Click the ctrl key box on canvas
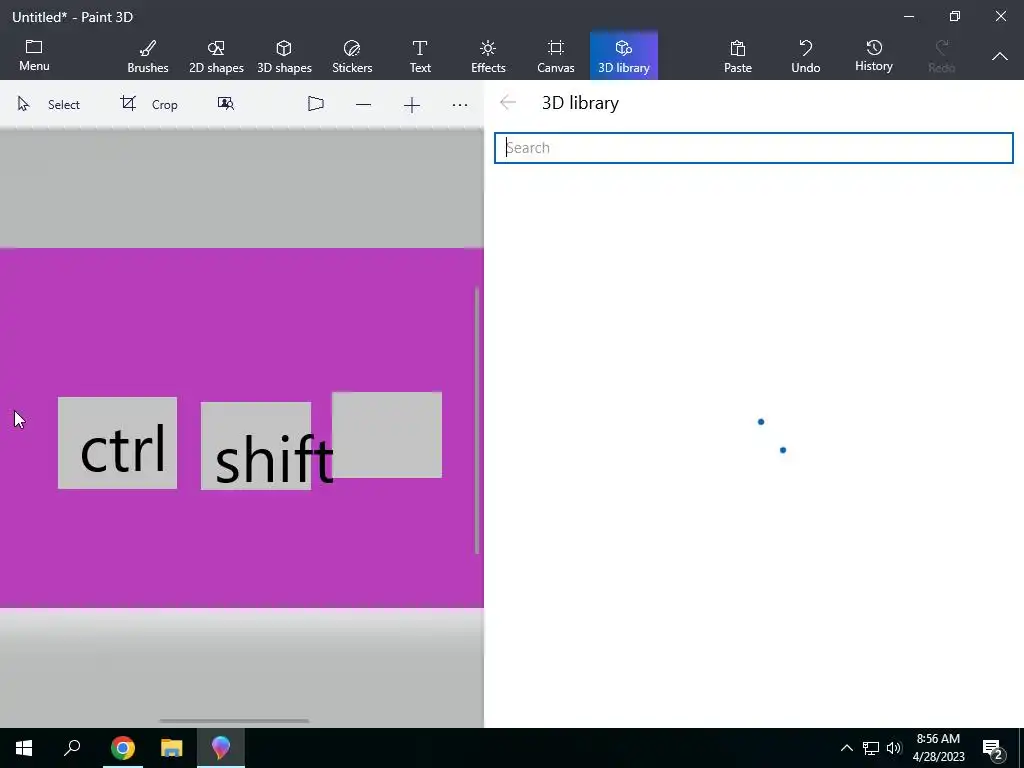The image size is (1024, 768). pos(118,443)
